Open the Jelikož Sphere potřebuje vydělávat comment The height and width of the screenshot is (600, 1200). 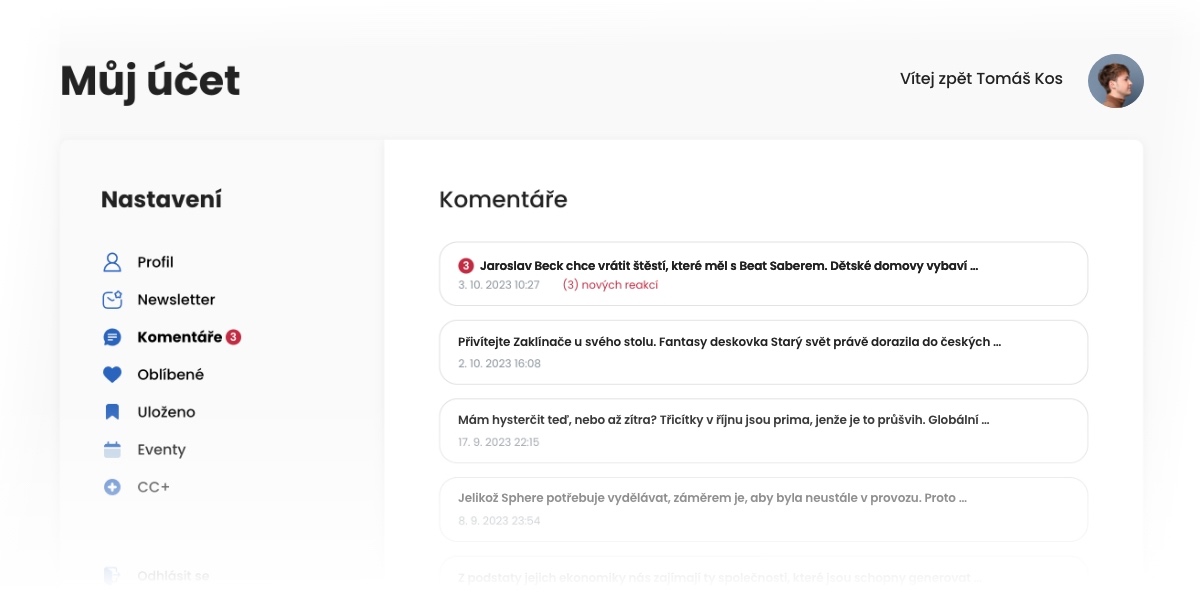click(x=763, y=509)
